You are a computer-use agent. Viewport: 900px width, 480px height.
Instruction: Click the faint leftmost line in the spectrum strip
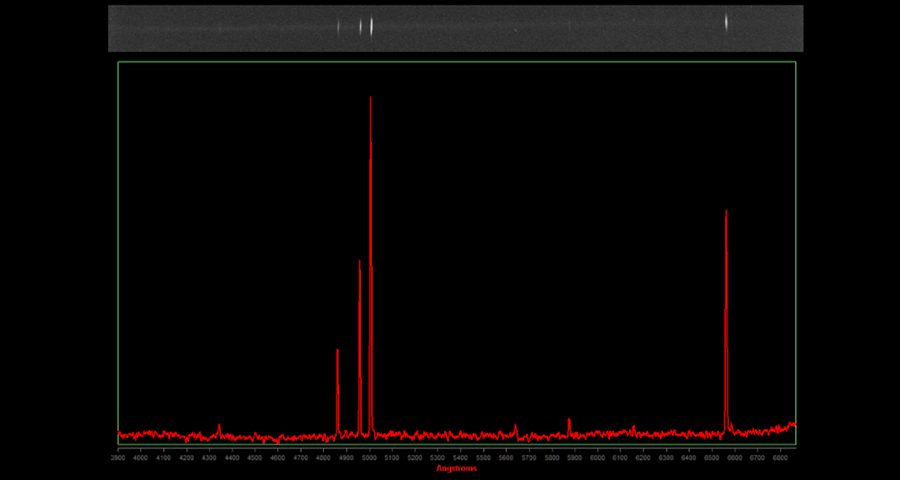220,28
